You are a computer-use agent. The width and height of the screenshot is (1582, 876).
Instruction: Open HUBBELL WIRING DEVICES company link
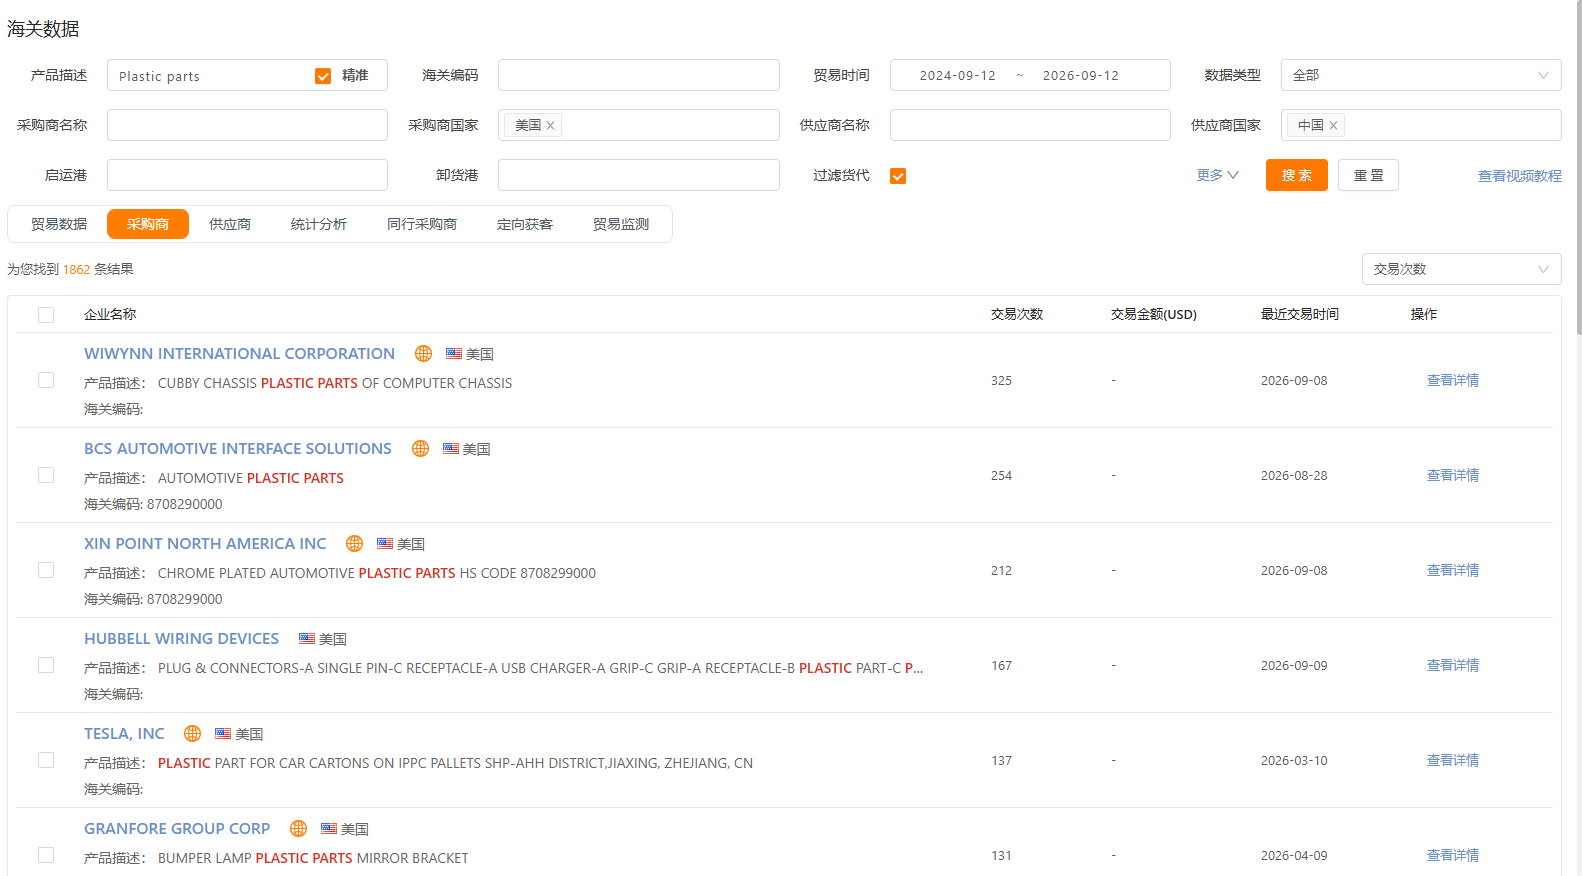pos(181,639)
